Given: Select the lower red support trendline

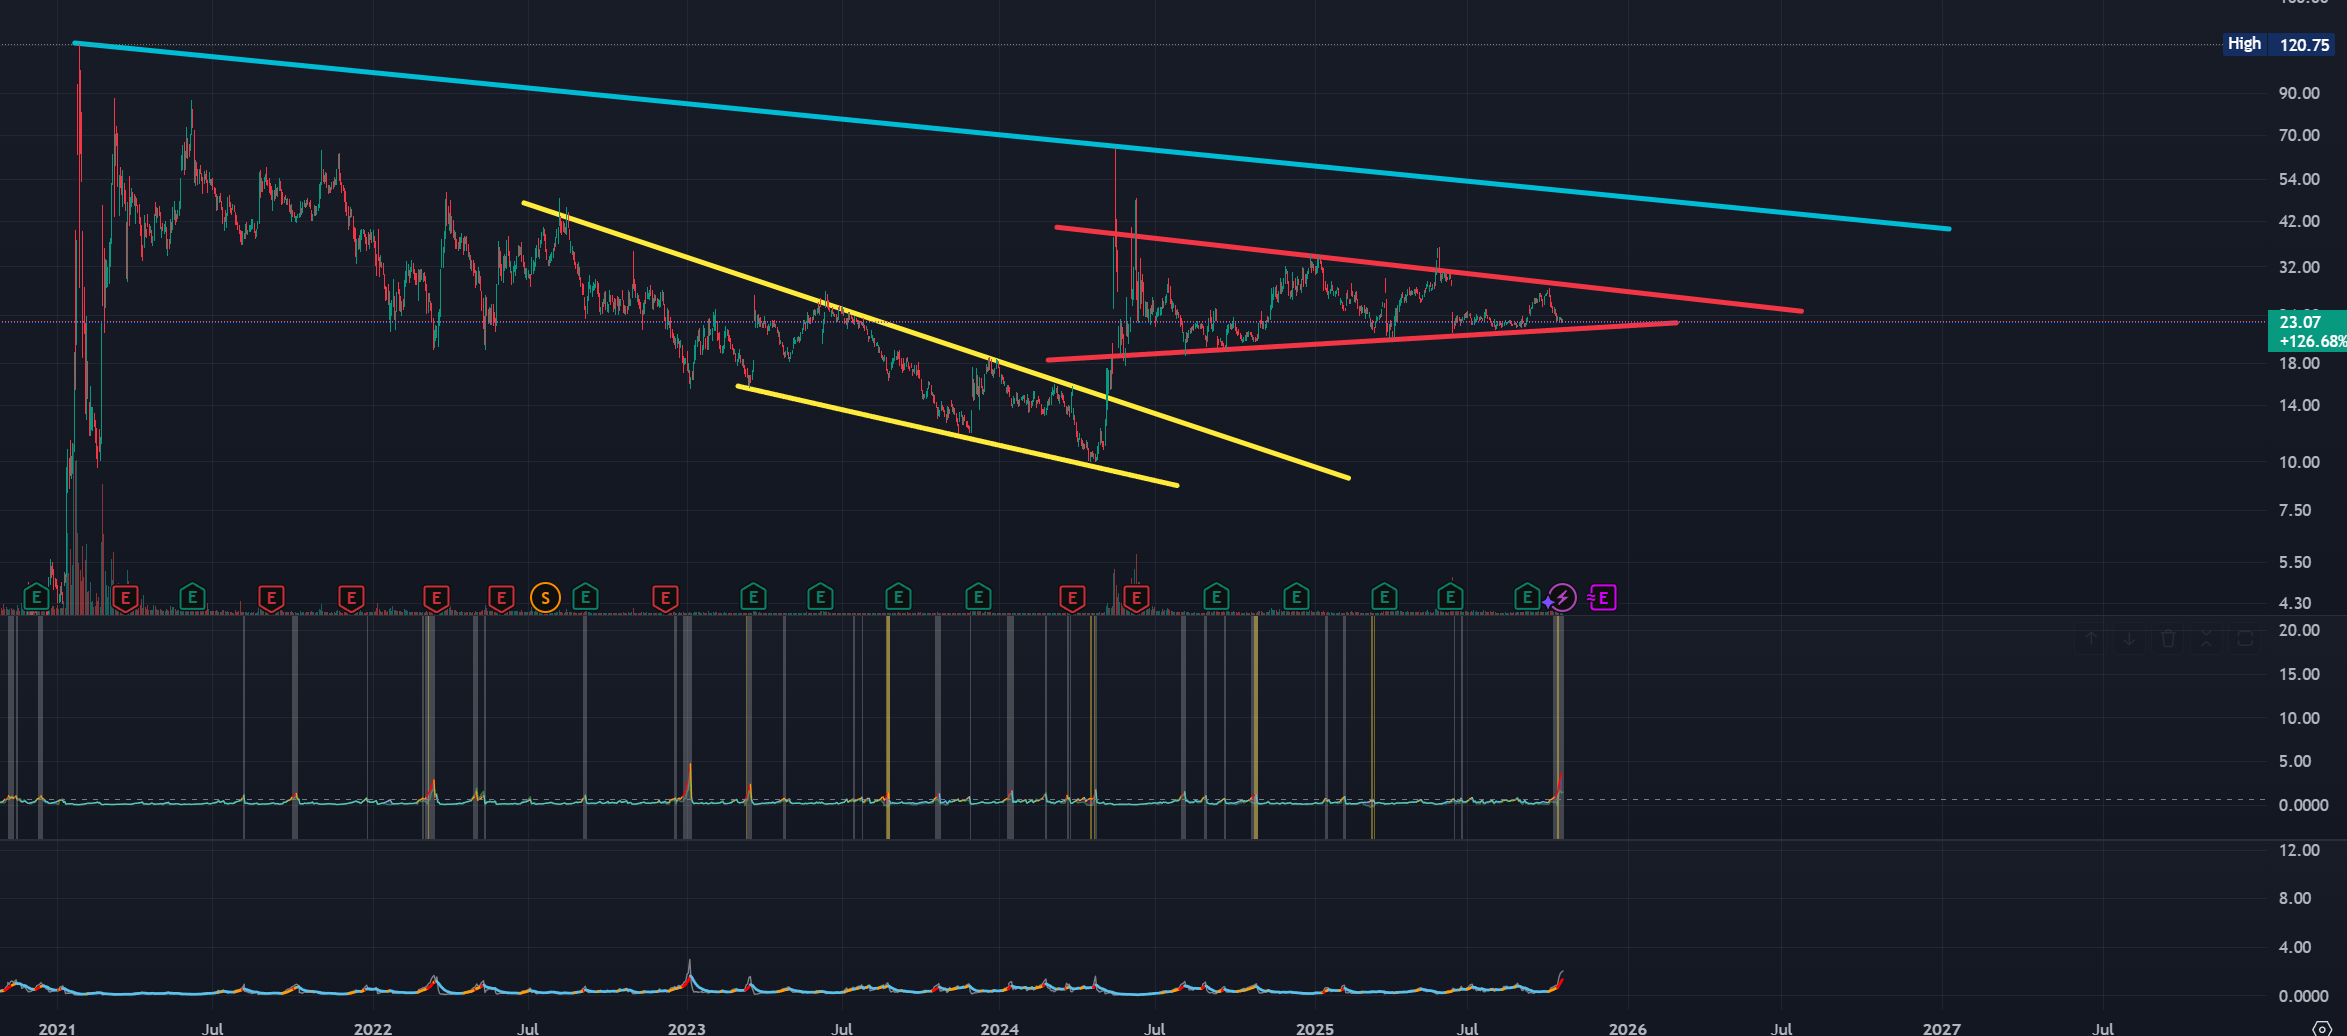Looking at the screenshot, I should click(1361, 341).
